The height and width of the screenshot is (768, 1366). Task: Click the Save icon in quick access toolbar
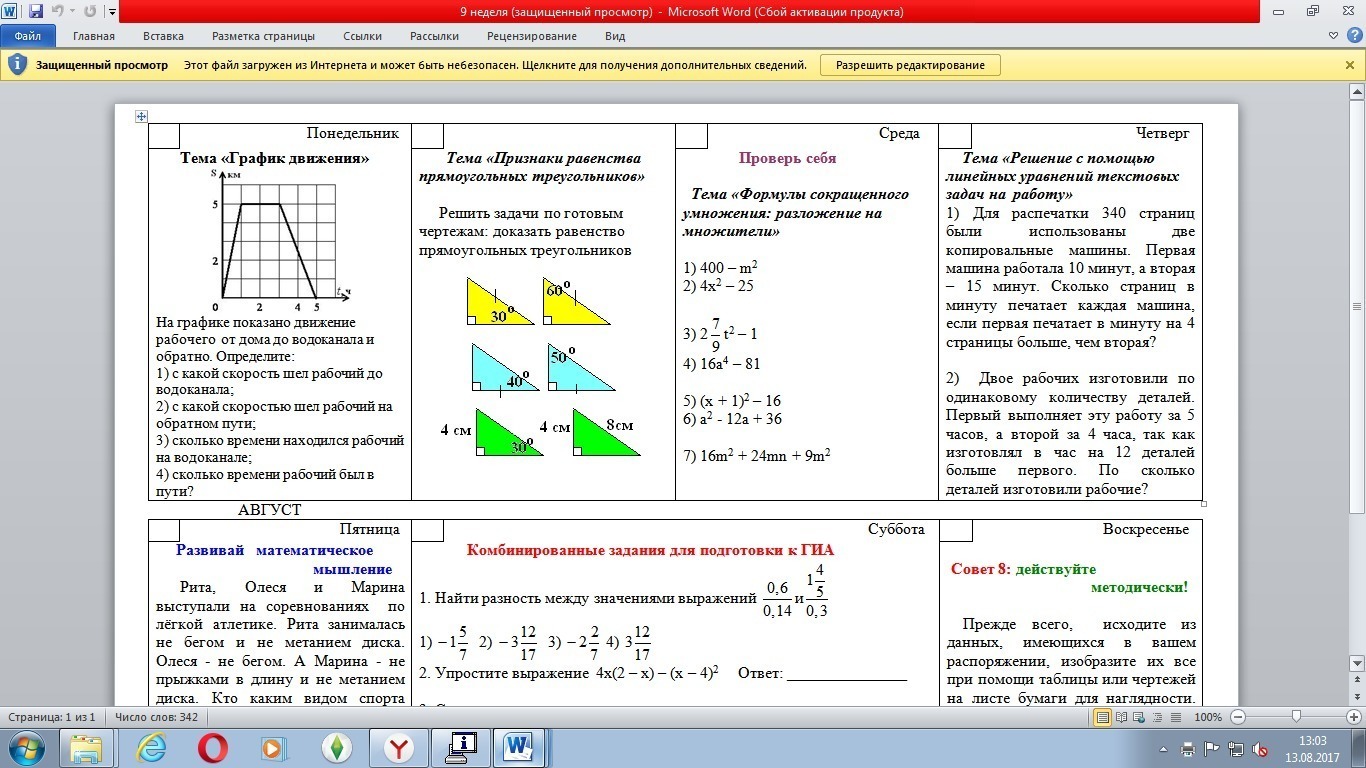pos(36,12)
